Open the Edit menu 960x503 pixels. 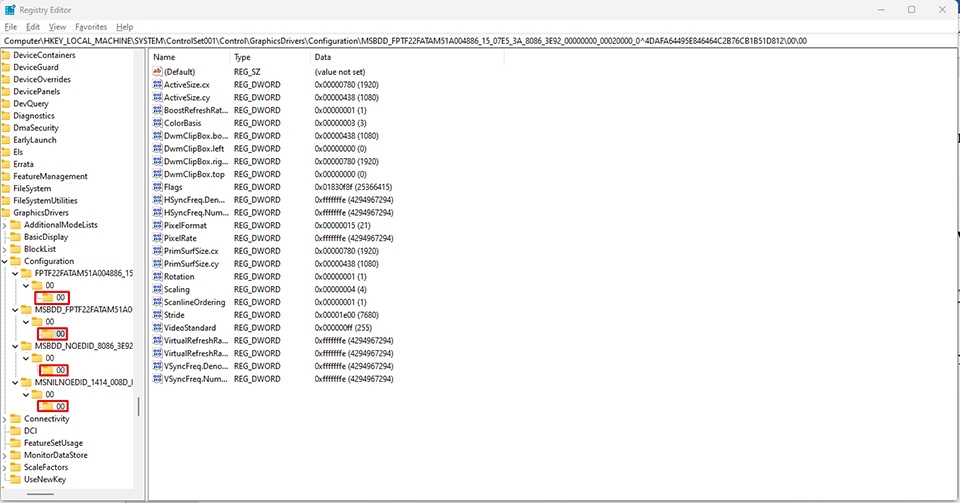32,27
